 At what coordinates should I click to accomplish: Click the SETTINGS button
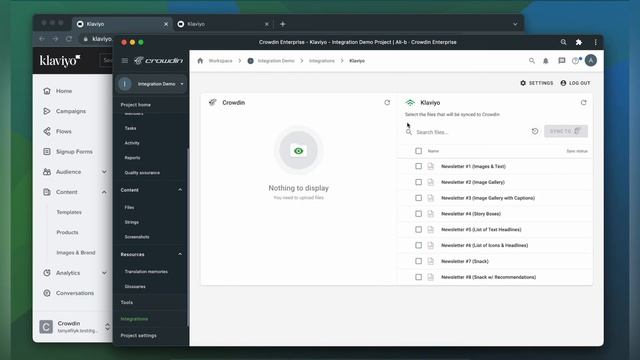tap(537, 83)
